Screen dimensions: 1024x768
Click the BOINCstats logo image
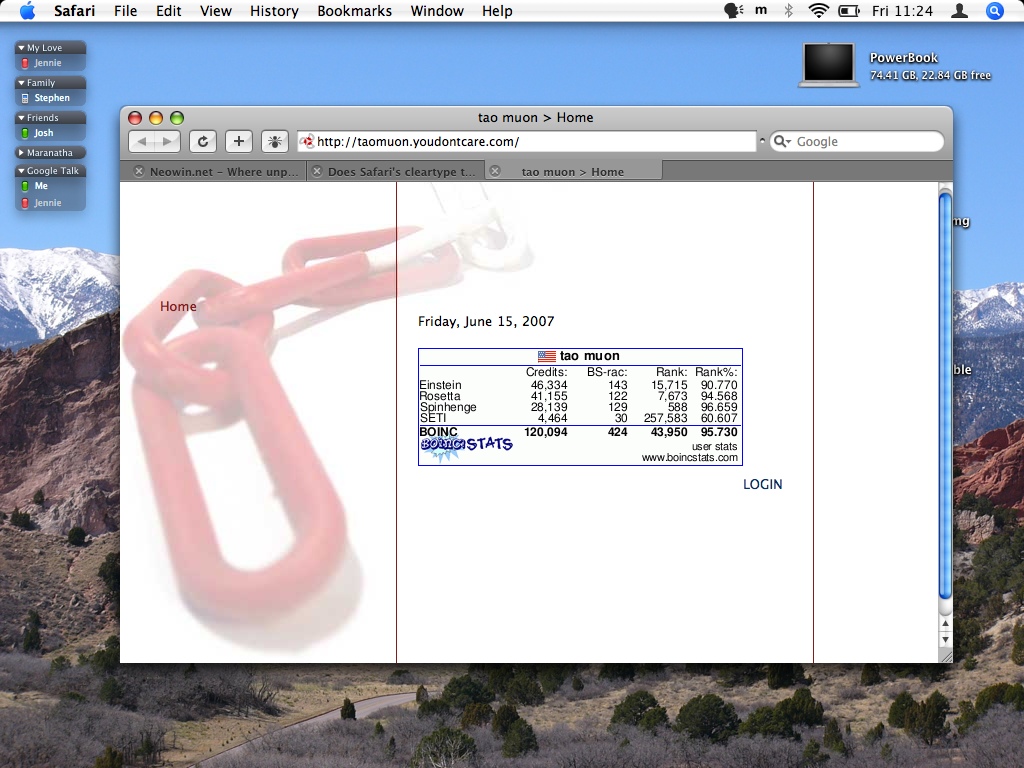(466, 447)
